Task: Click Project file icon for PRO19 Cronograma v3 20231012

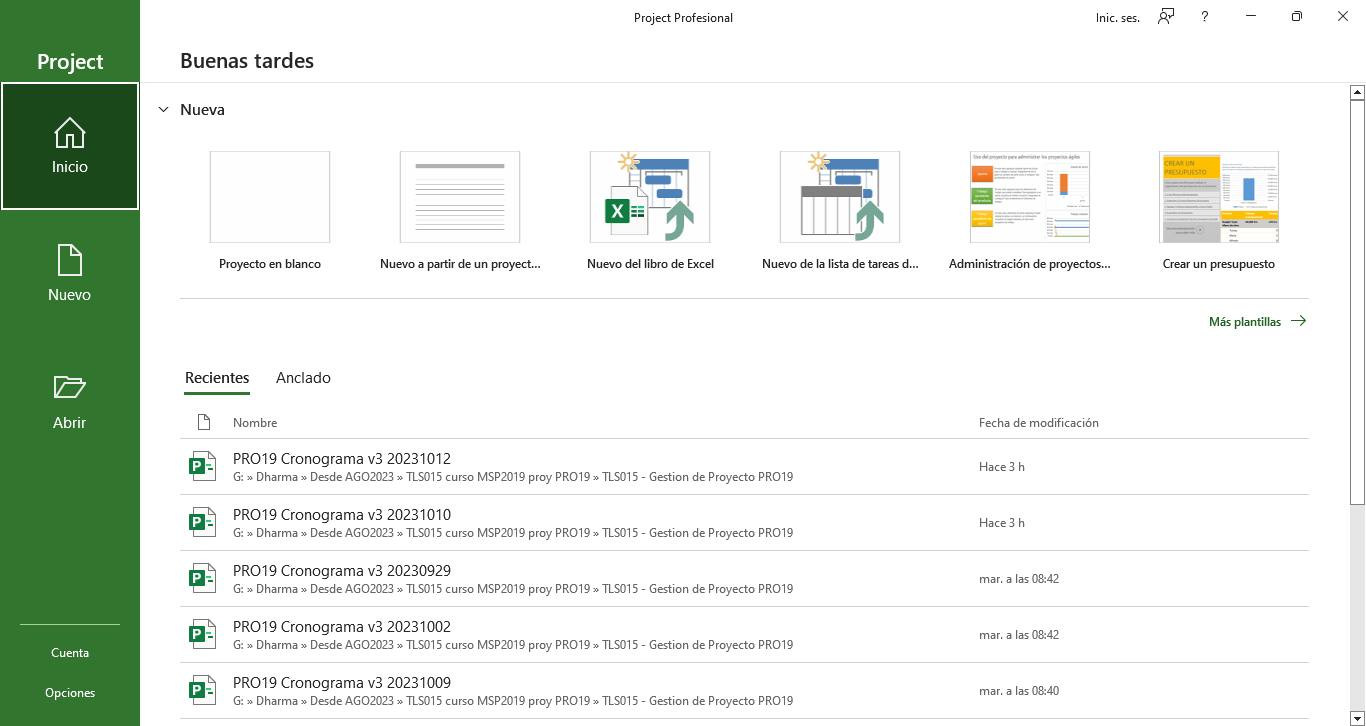Action: 204,466
